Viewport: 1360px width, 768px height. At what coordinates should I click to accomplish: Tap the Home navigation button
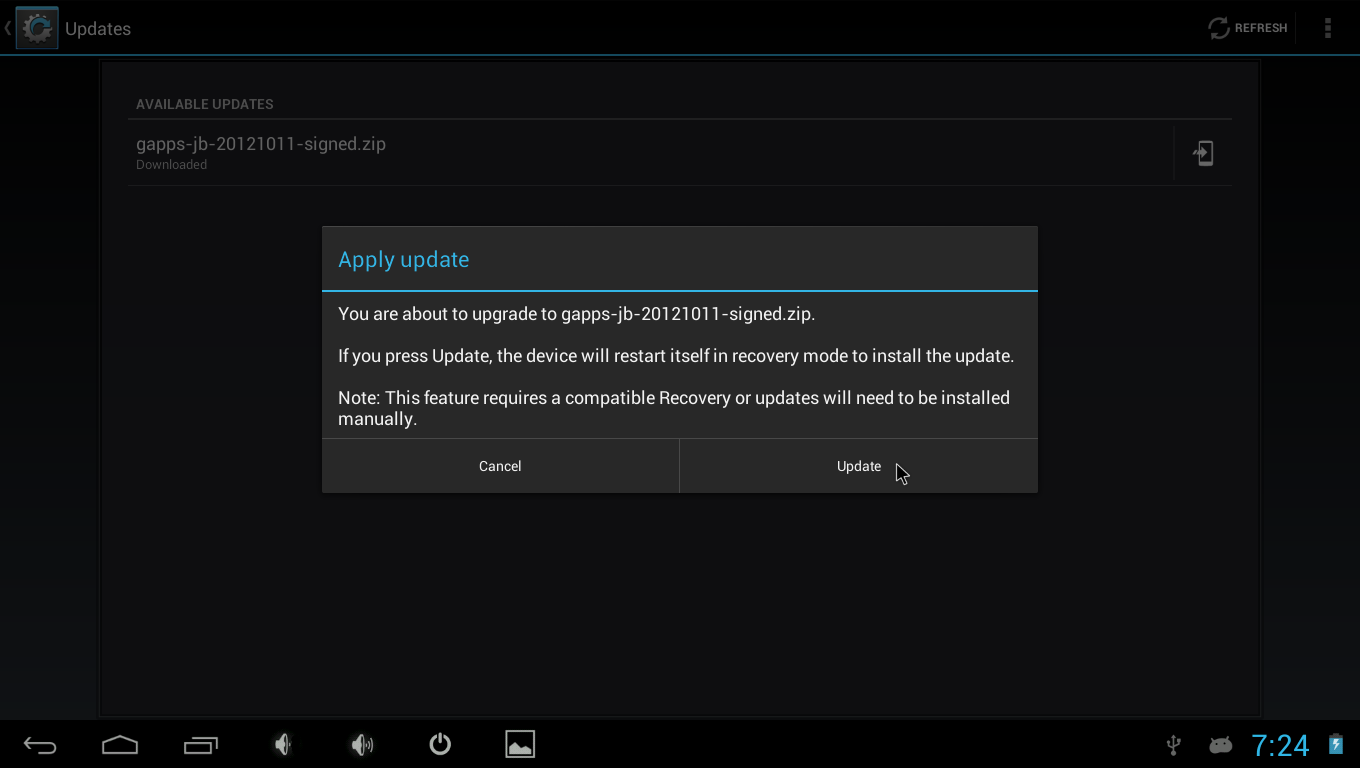[x=120, y=744]
